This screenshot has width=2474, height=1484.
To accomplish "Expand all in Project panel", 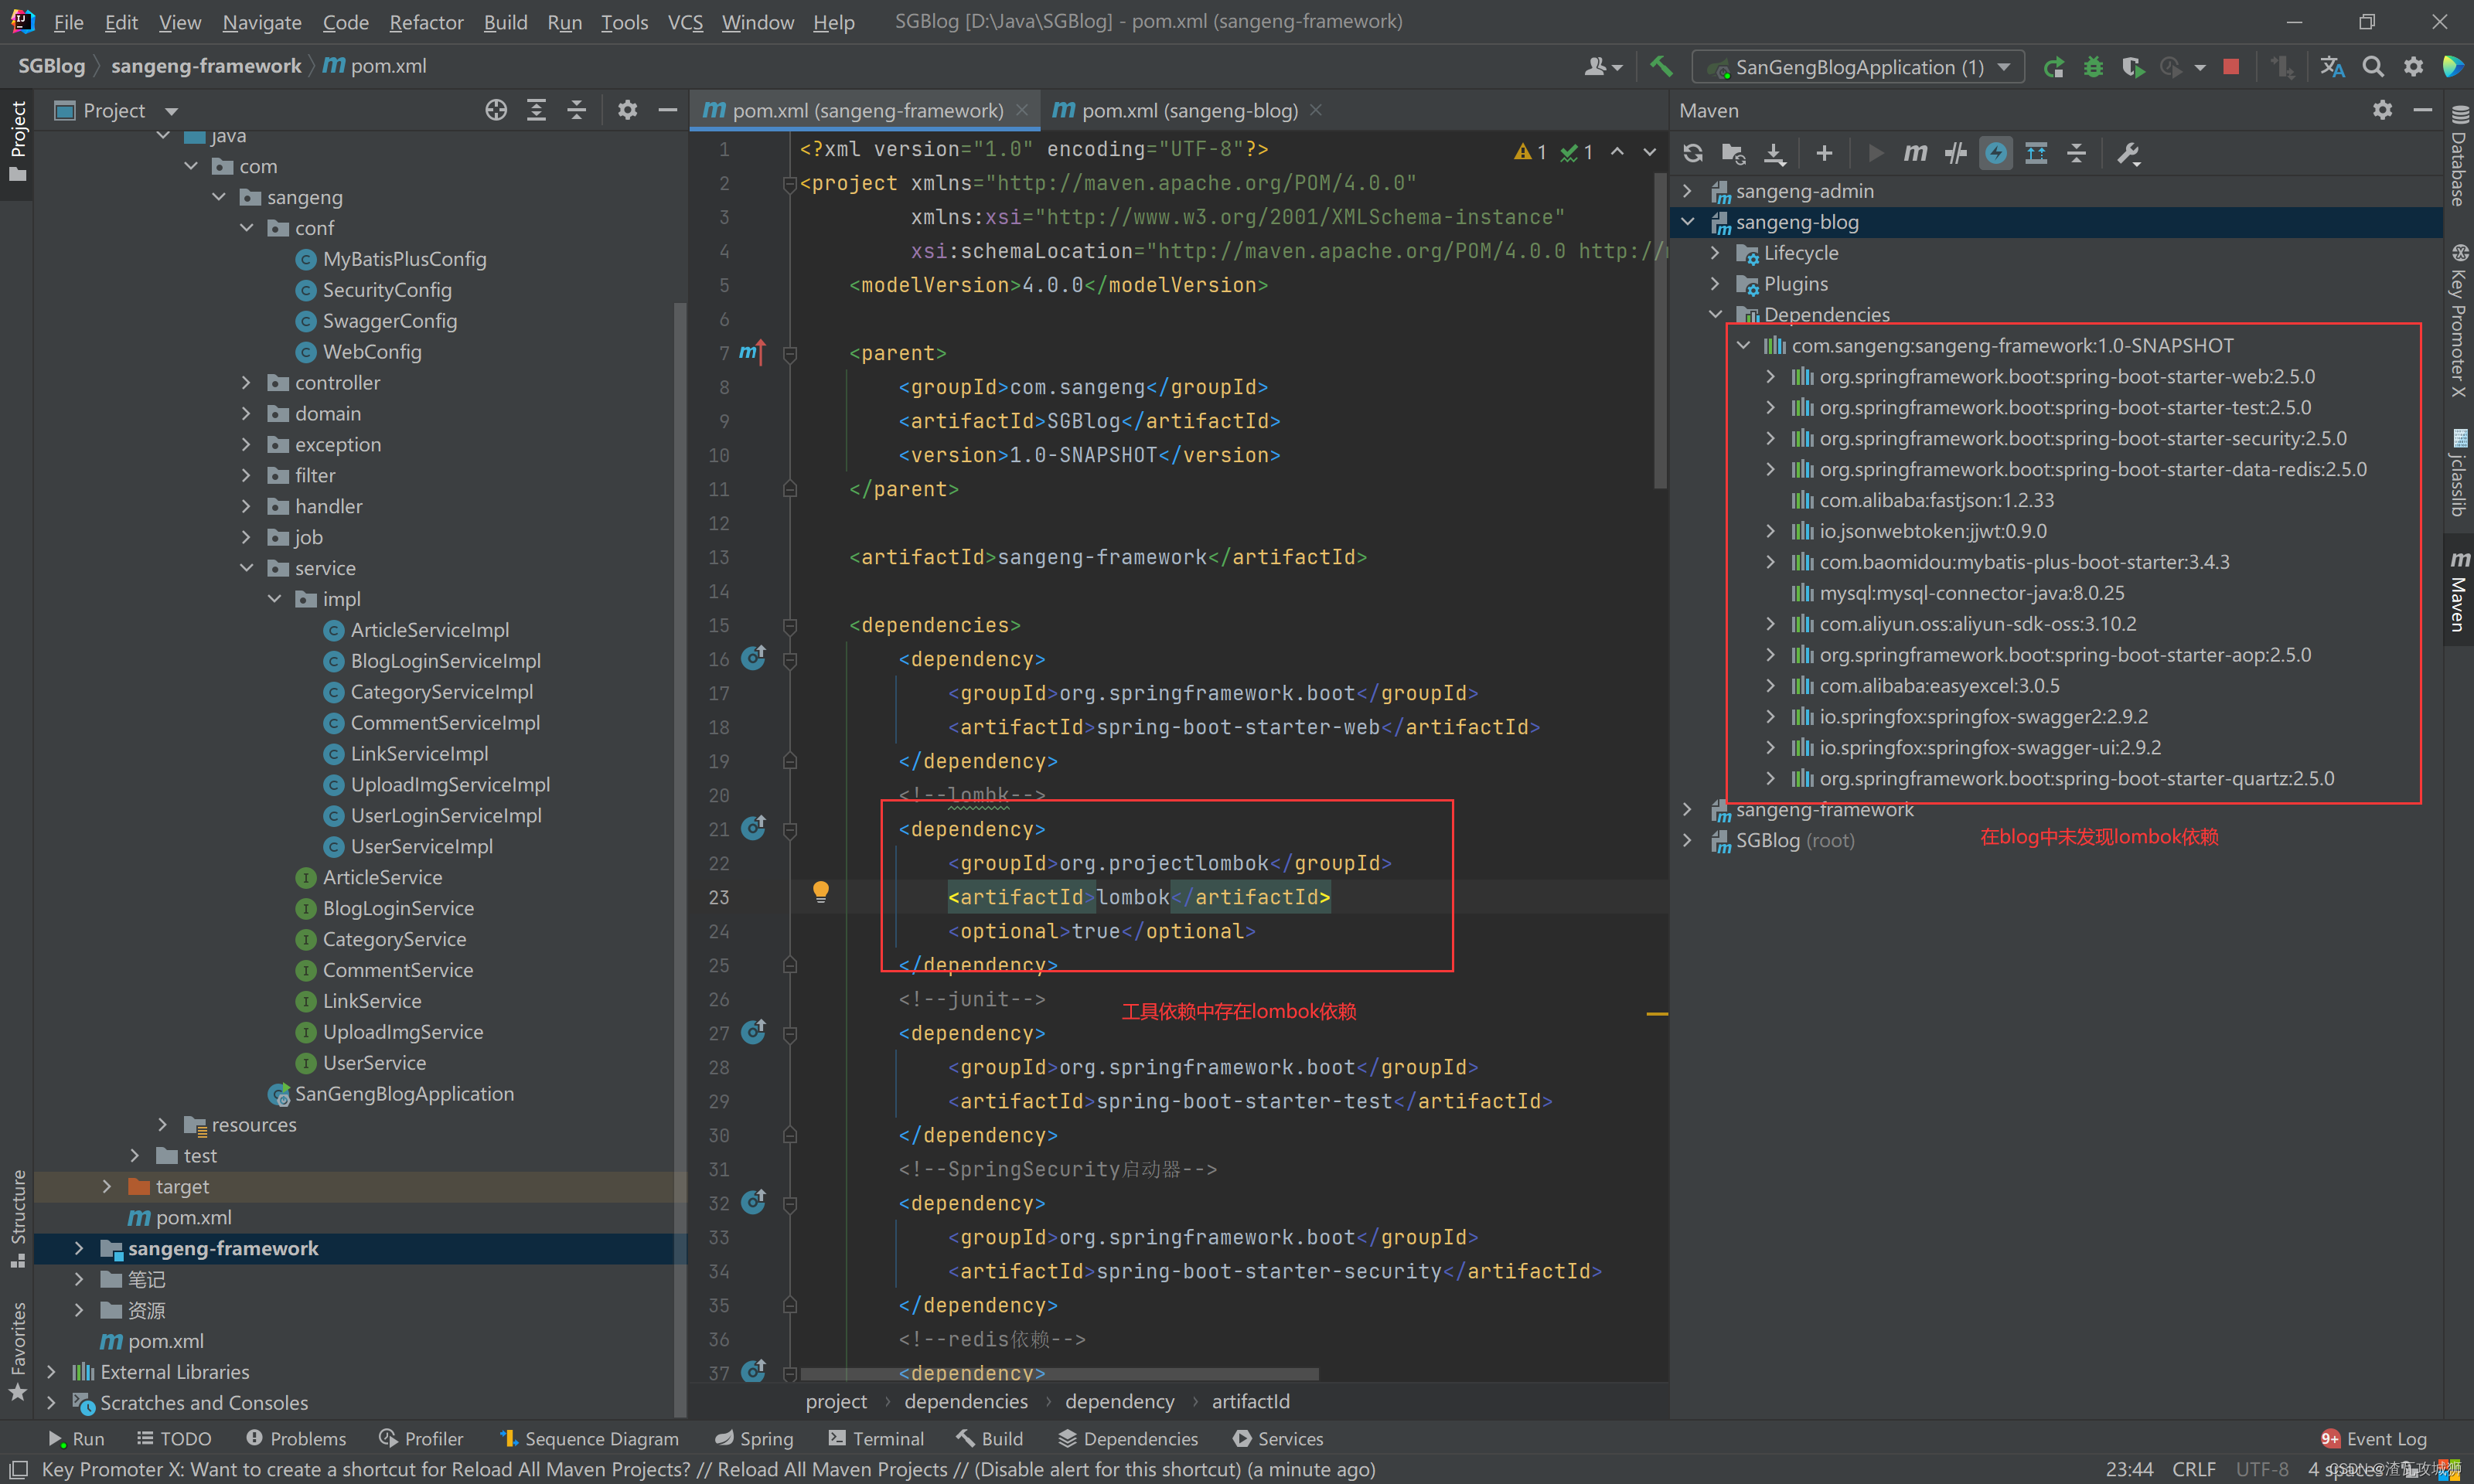I will pyautogui.click(x=536, y=110).
